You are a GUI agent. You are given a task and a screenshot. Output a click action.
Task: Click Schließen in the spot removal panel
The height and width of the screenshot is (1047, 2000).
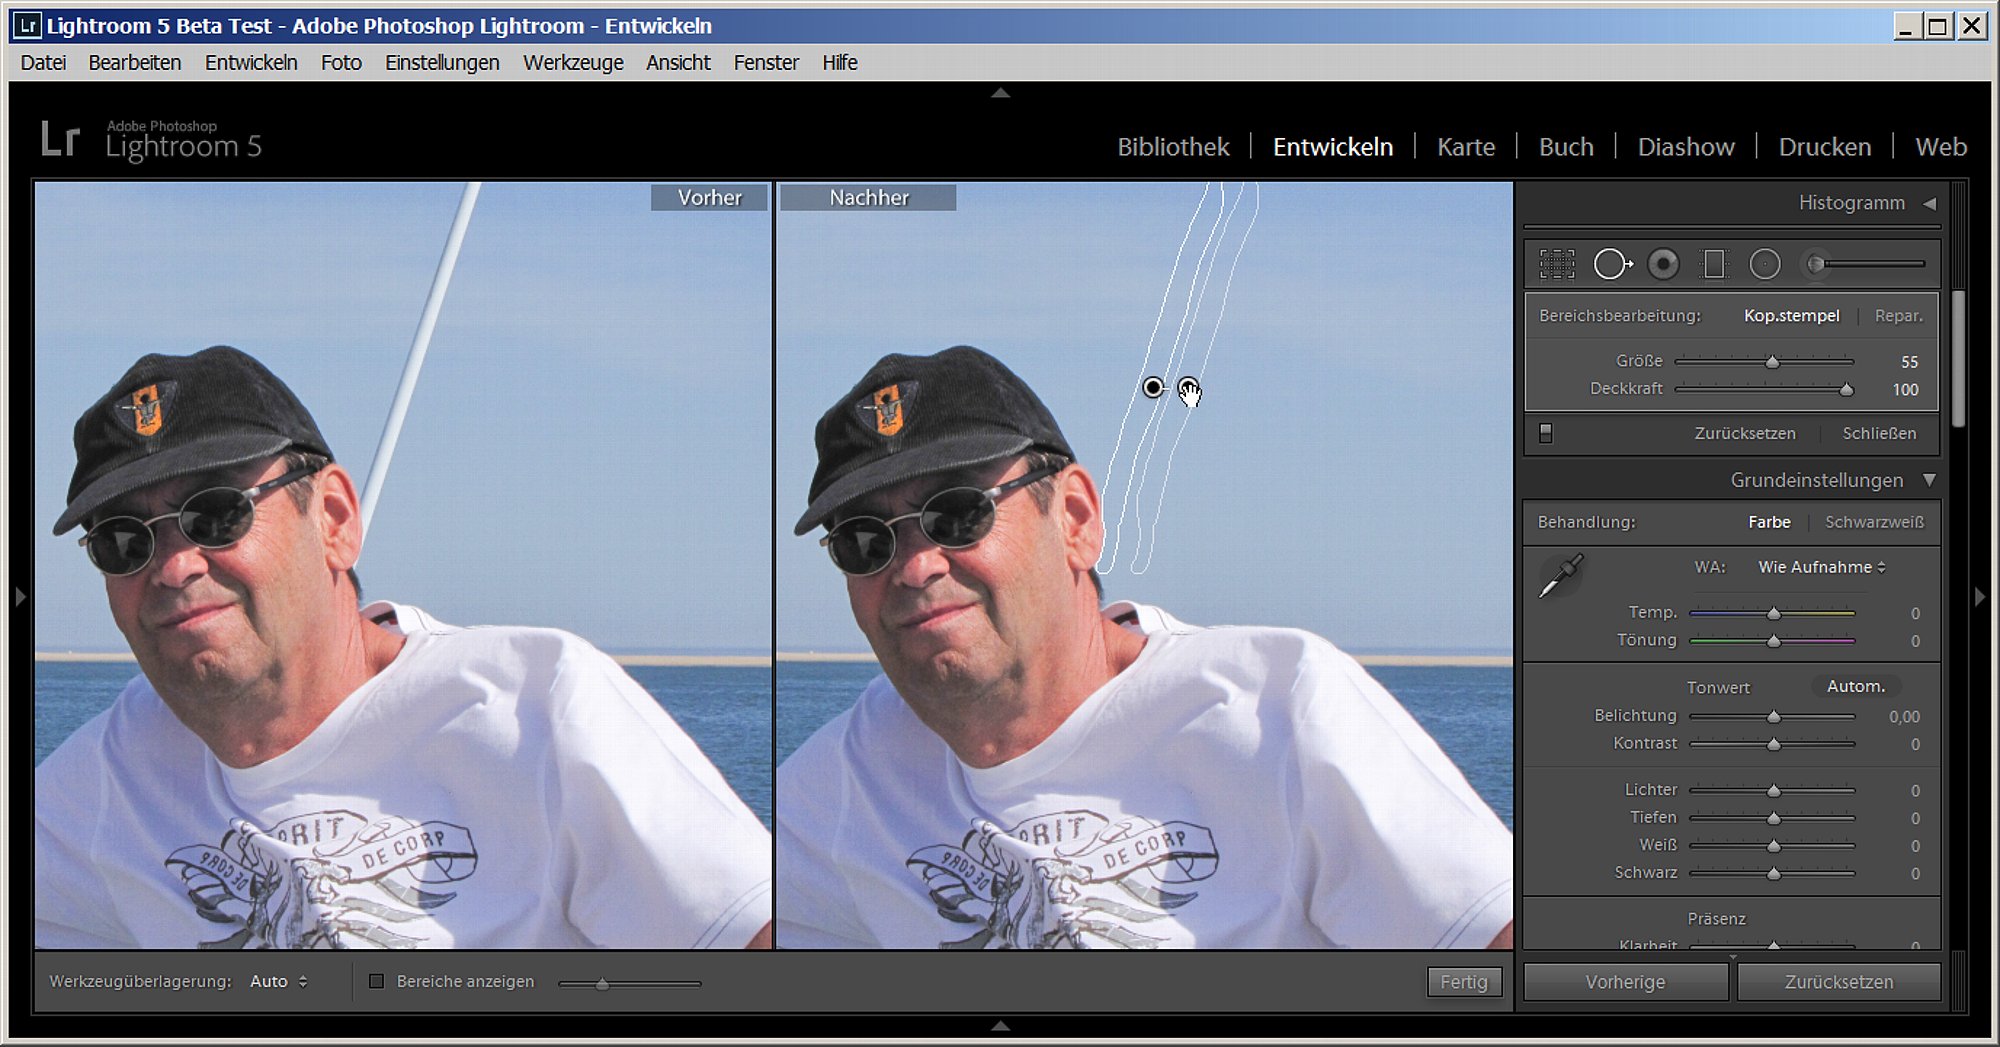pyautogui.click(x=1879, y=433)
